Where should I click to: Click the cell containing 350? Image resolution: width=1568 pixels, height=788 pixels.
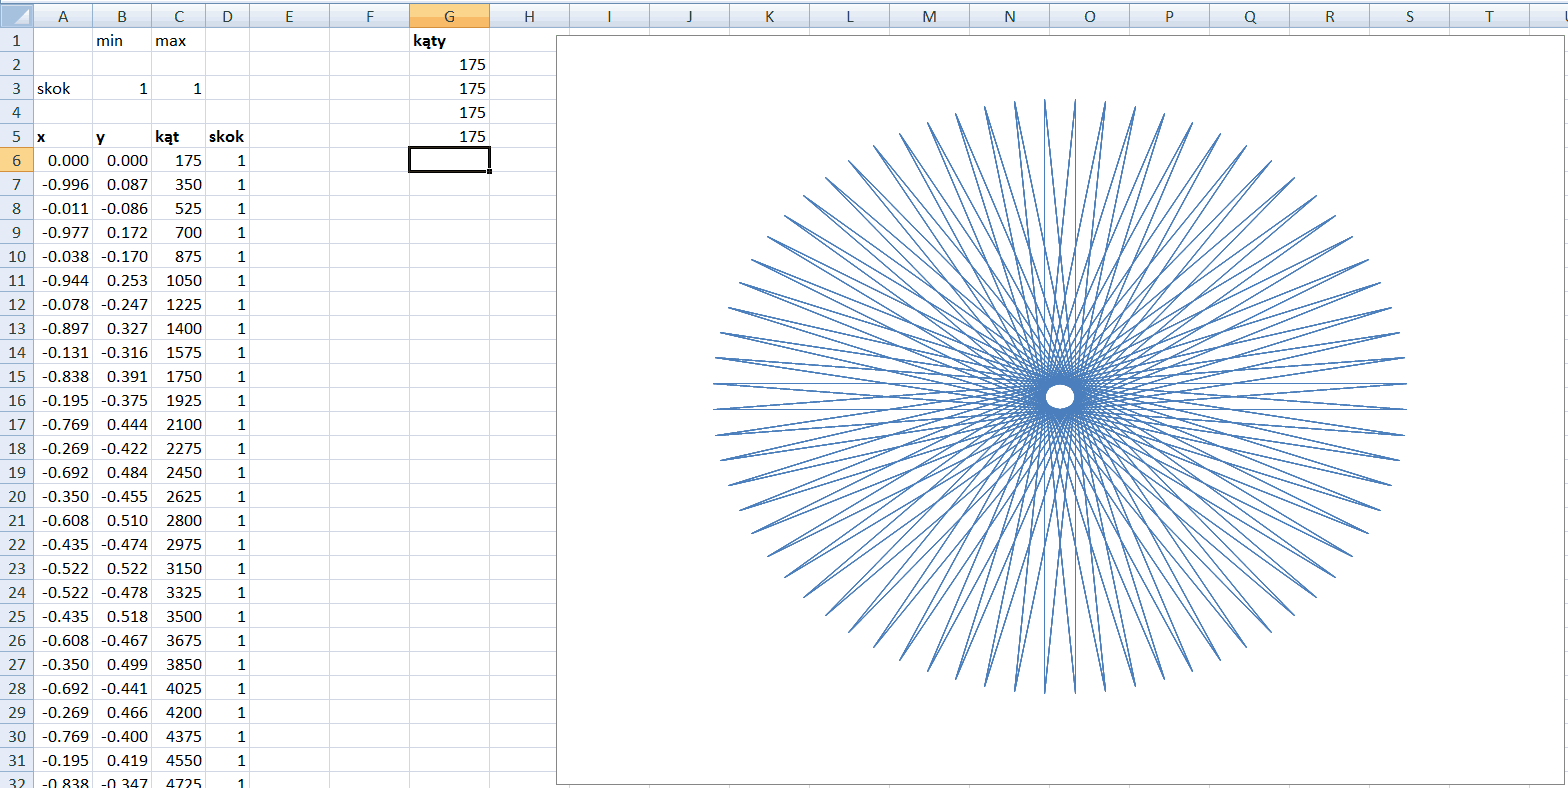[x=178, y=184]
